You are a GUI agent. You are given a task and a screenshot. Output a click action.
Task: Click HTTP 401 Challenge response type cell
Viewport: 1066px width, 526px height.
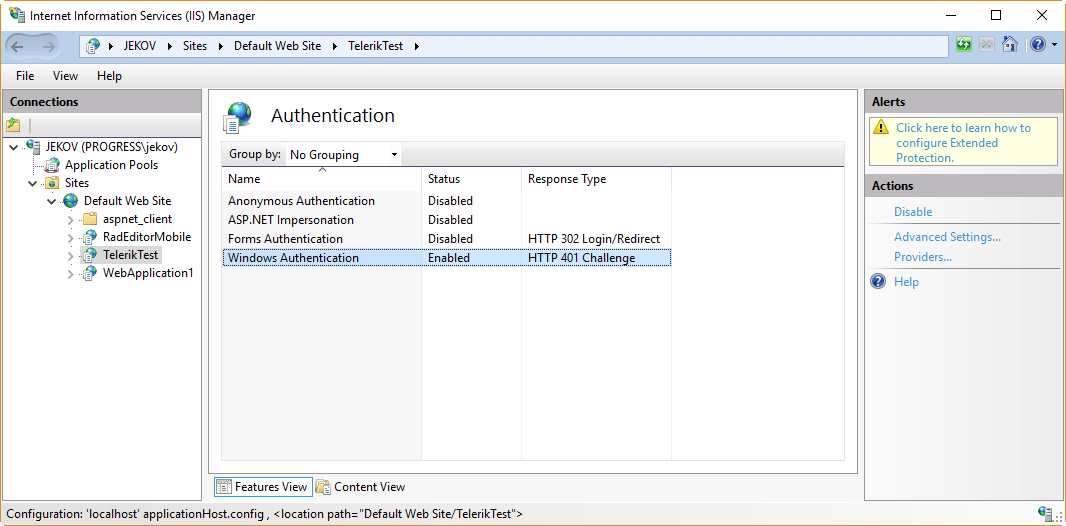(x=581, y=258)
